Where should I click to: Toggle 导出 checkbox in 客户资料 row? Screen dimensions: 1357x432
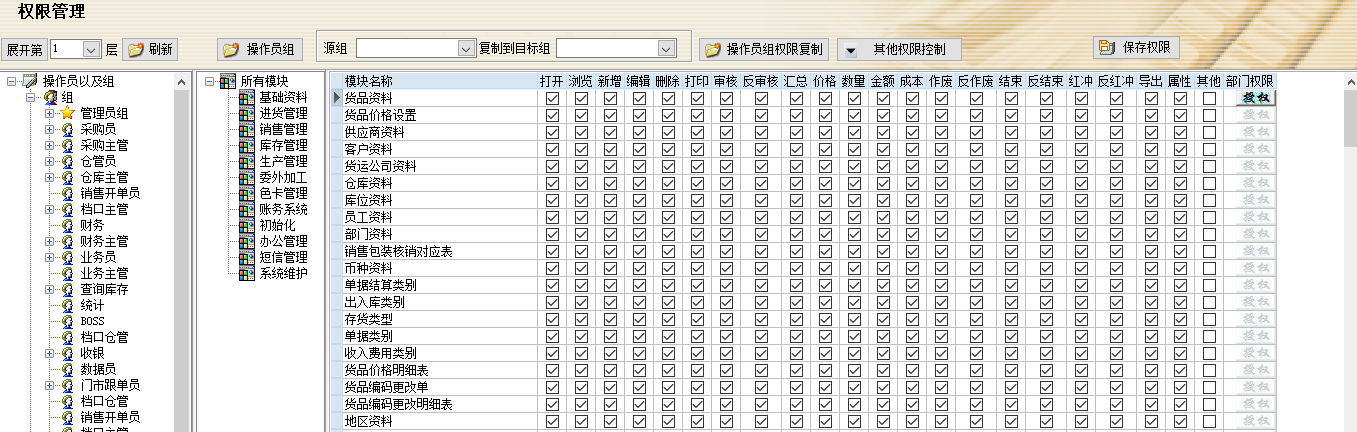tap(1152, 149)
